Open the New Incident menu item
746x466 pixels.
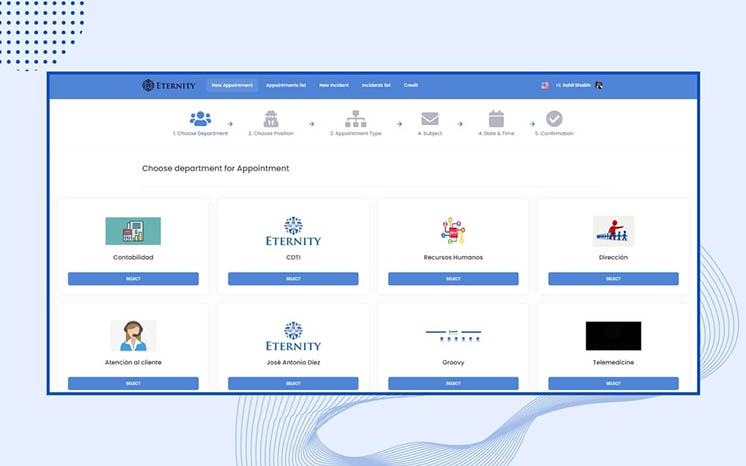pos(334,85)
